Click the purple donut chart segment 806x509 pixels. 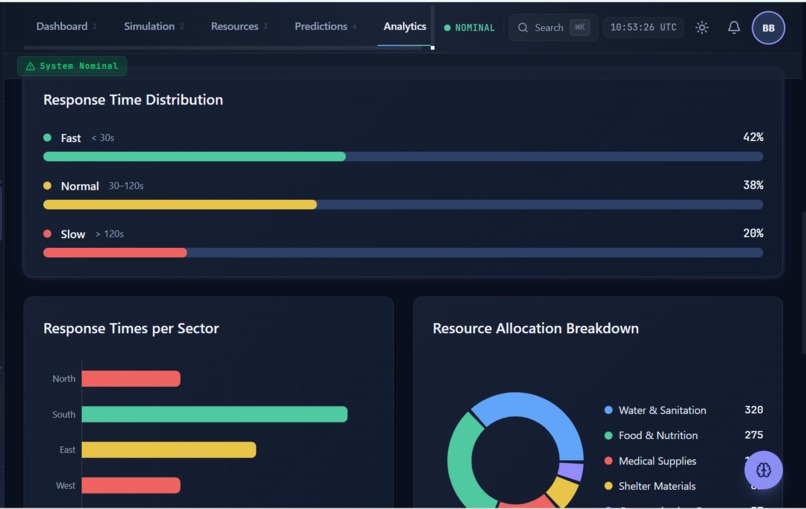coord(571,471)
